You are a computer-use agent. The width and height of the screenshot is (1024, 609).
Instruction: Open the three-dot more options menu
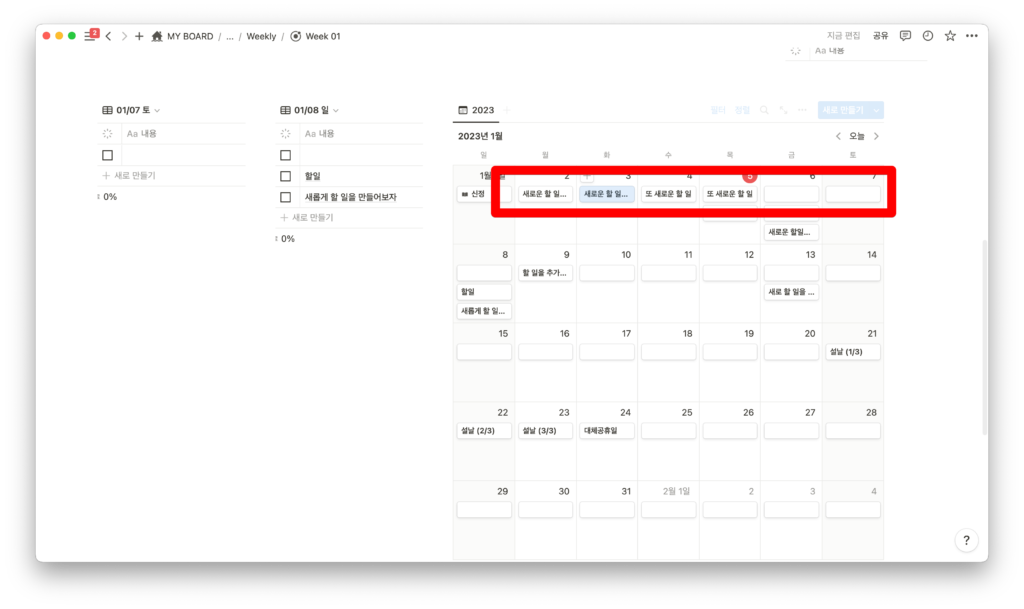[972, 36]
